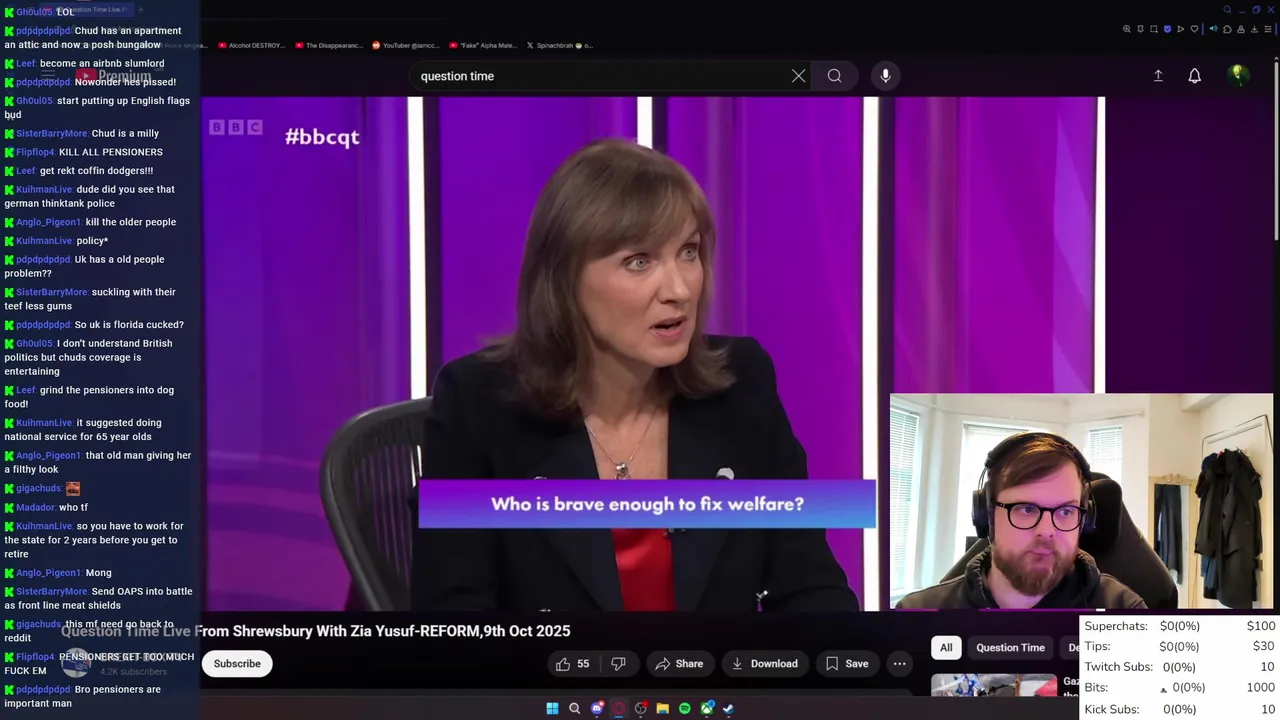
Task: Open Windows taskbar search
Action: 574,708
